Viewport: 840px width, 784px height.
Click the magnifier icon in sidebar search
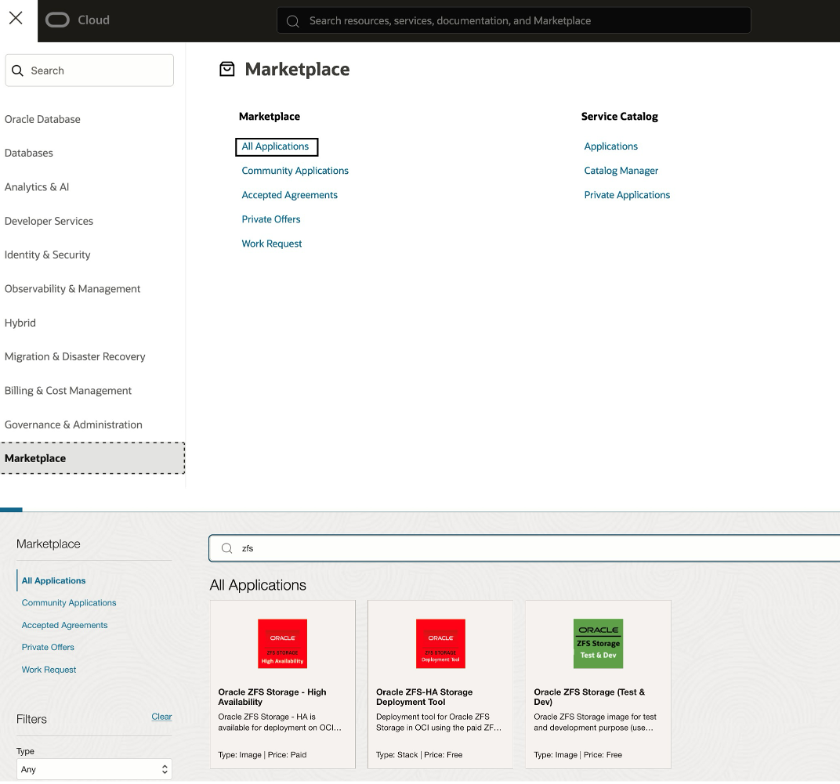pos(18,71)
